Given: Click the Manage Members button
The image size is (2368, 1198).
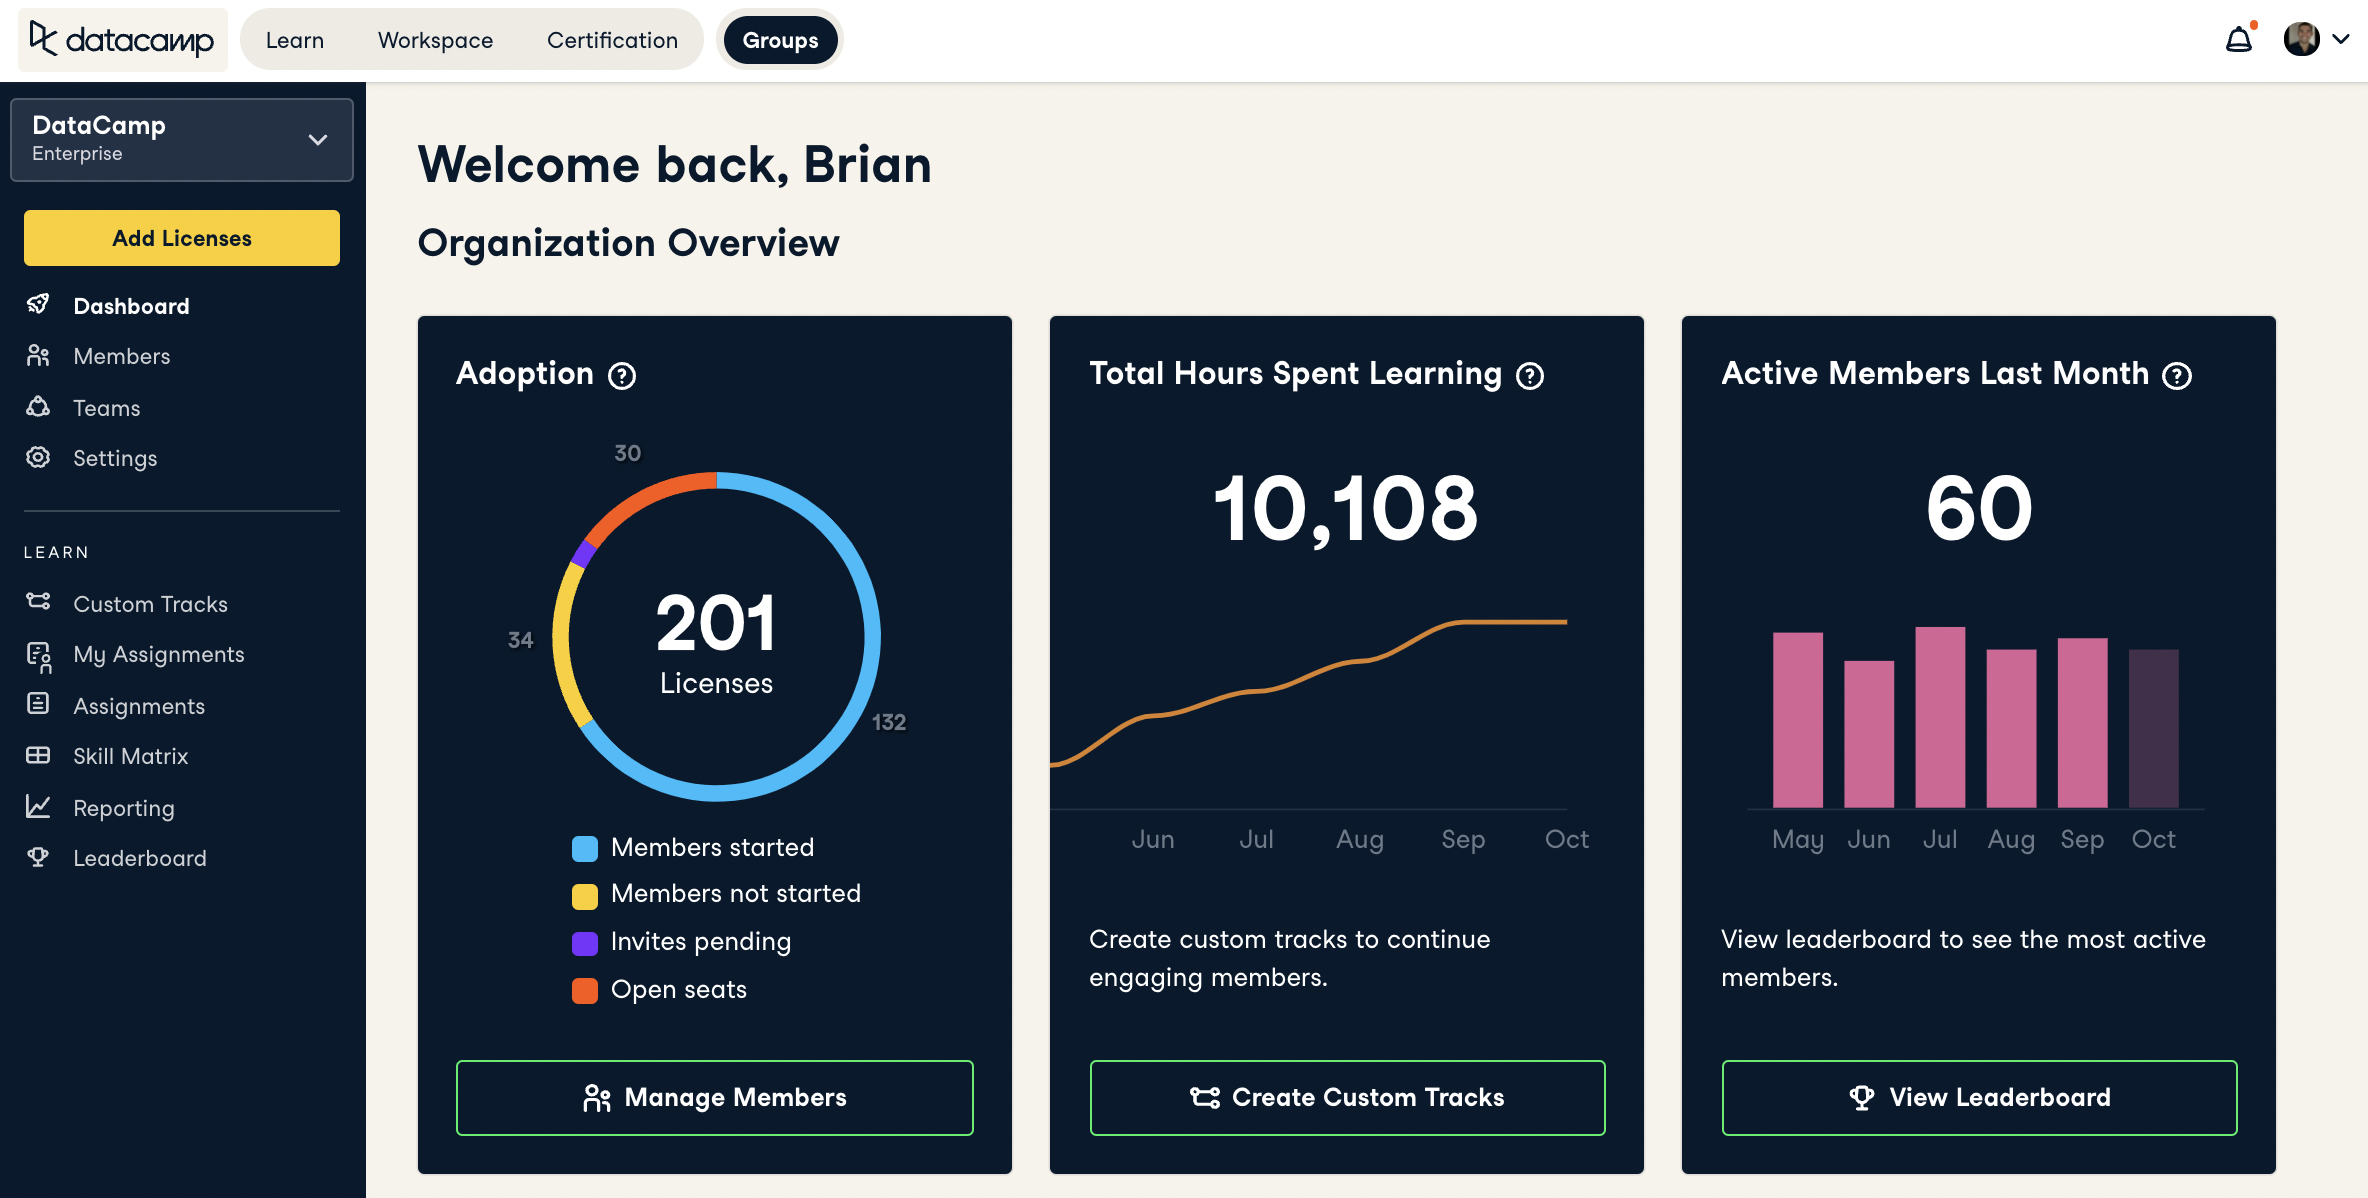Looking at the screenshot, I should point(714,1097).
